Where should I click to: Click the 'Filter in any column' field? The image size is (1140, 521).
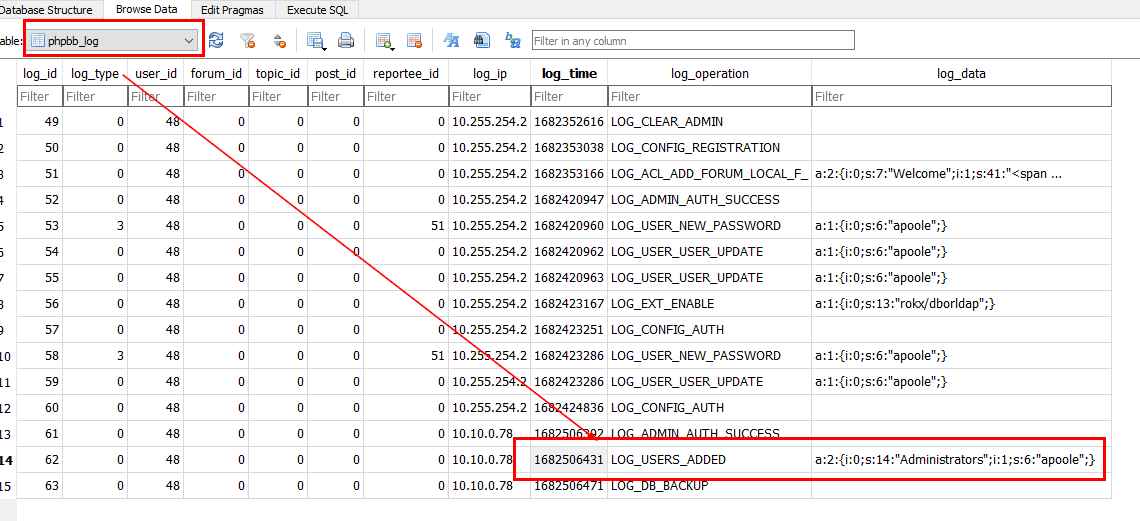coord(692,41)
